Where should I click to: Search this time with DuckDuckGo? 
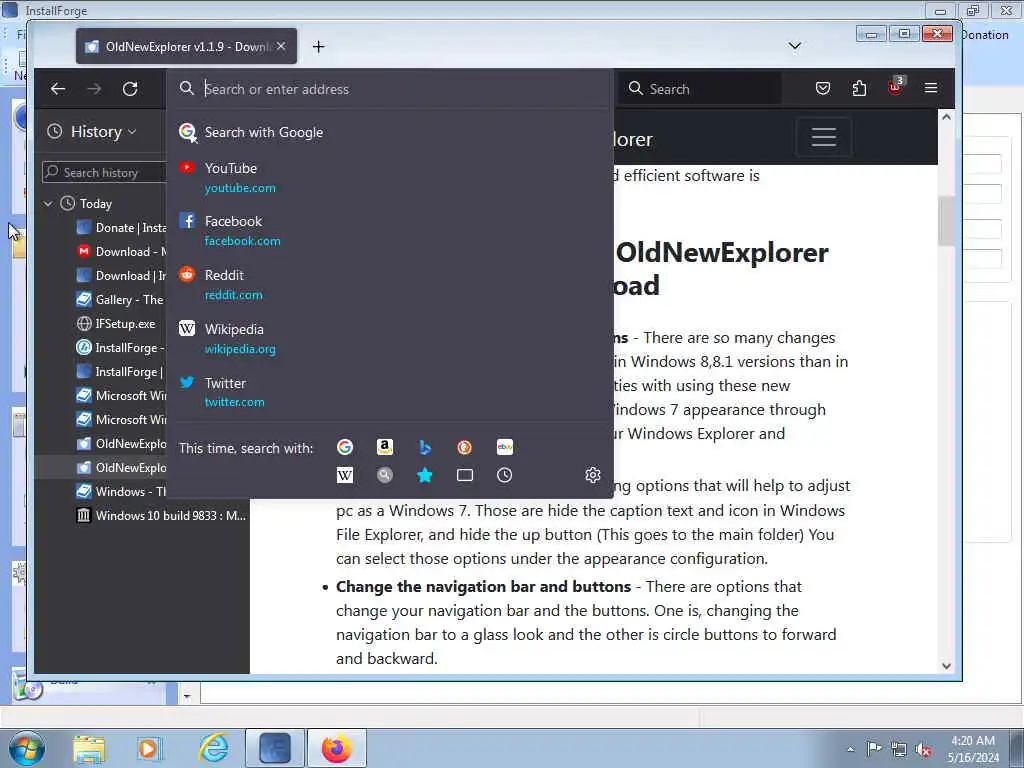pos(464,447)
